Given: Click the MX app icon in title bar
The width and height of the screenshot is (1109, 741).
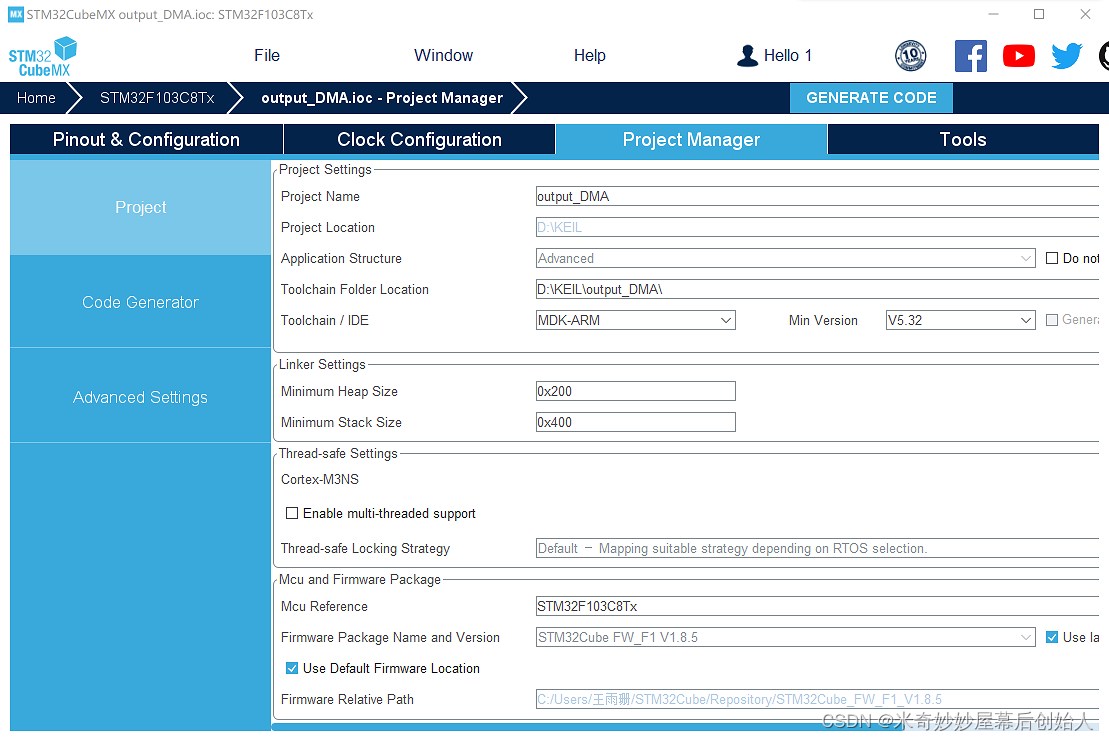Looking at the screenshot, I should (16, 14).
